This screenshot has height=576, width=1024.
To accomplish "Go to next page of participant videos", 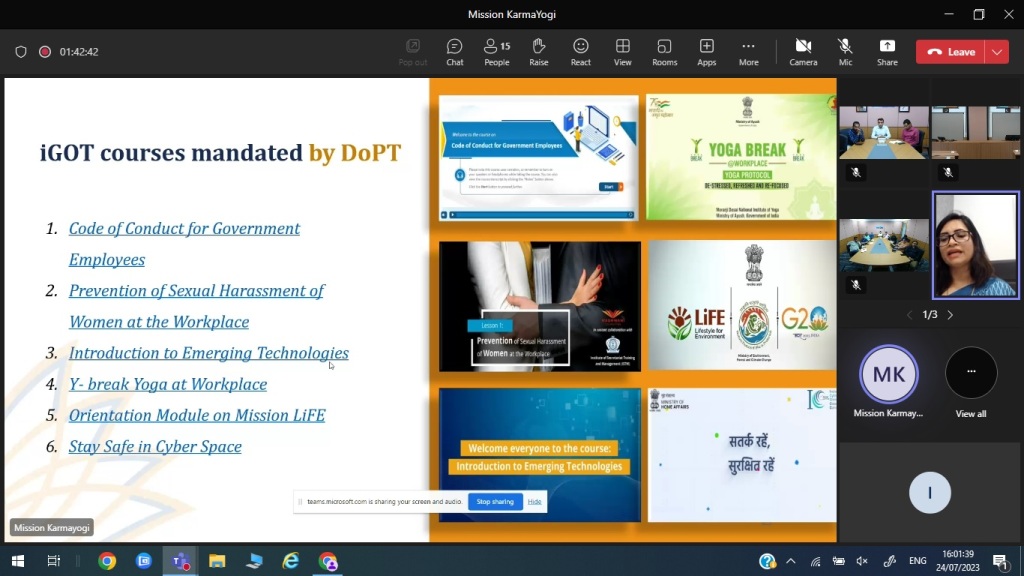I will 950,315.
